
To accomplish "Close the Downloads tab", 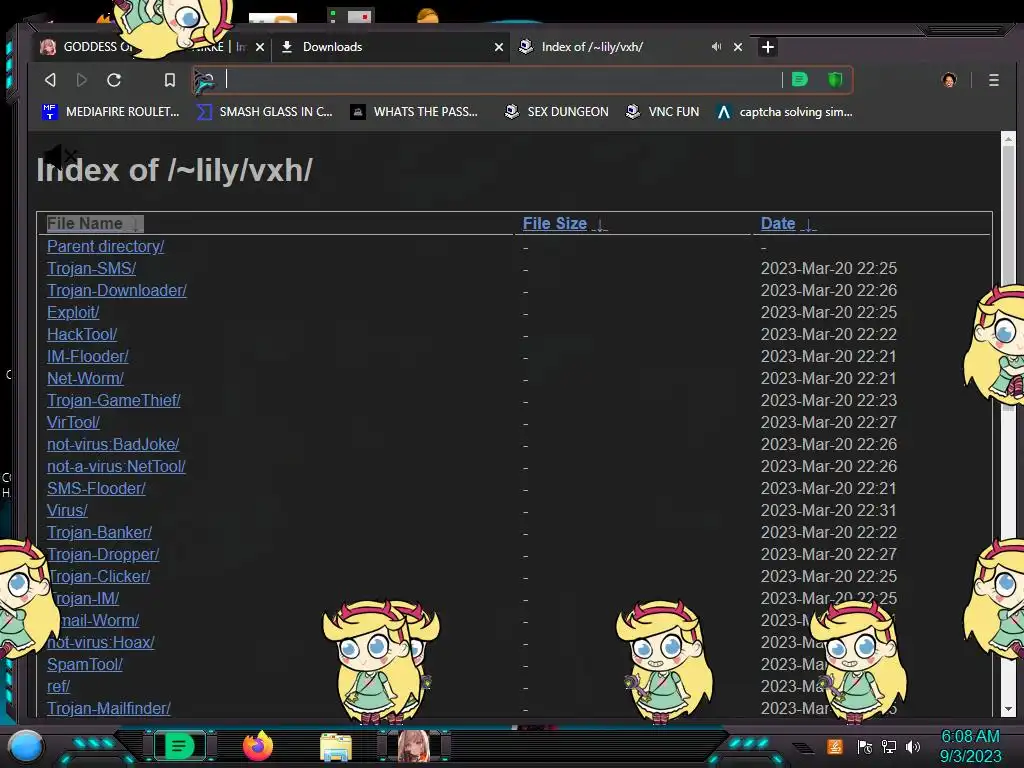I will pyautogui.click(x=498, y=47).
